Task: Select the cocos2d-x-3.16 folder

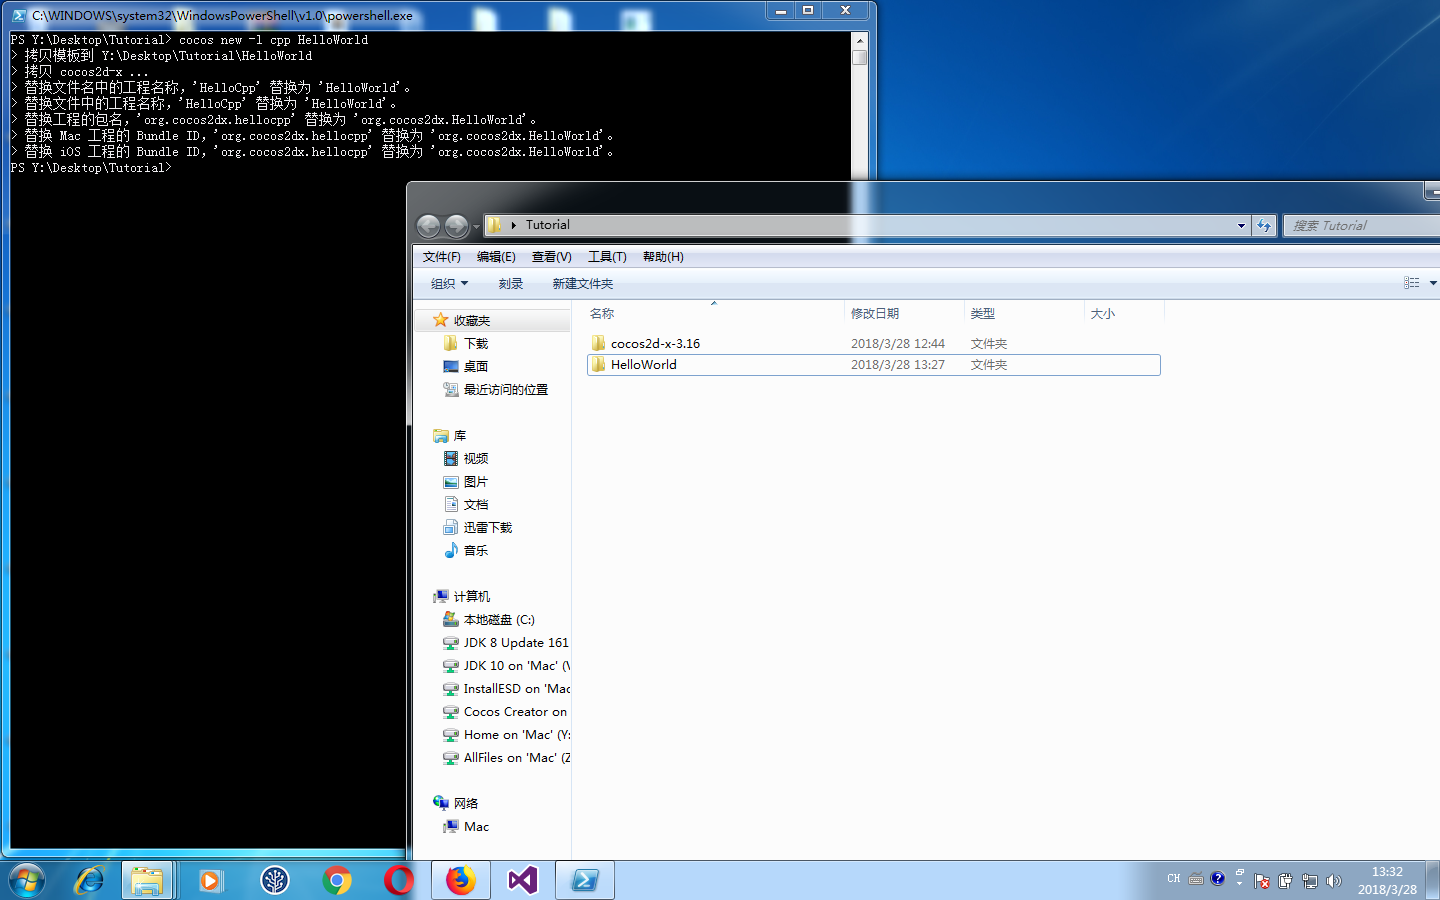Action: (873, 343)
